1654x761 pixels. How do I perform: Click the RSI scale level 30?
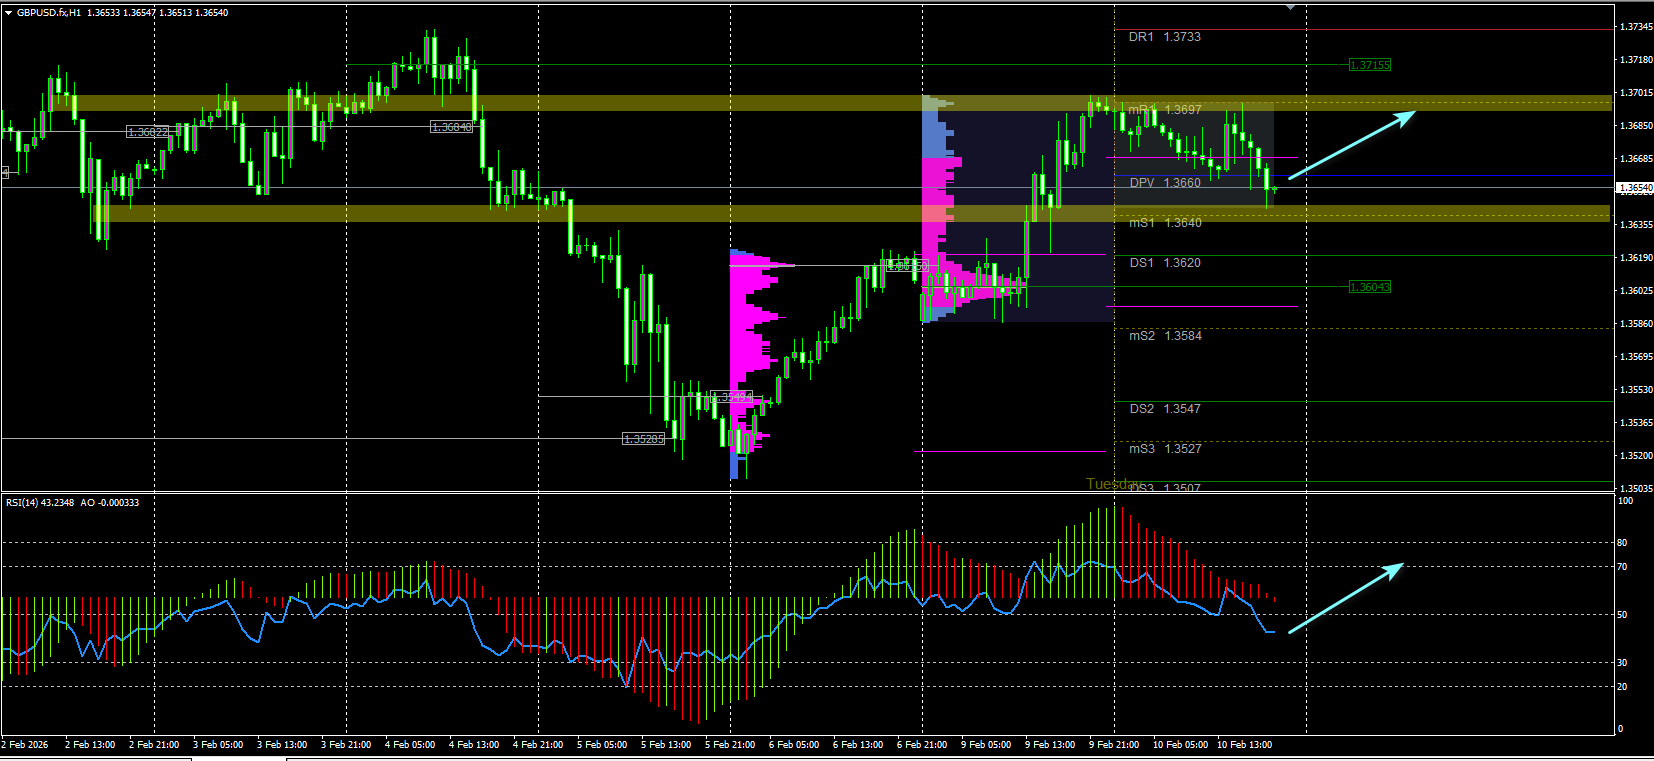(1623, 663)
